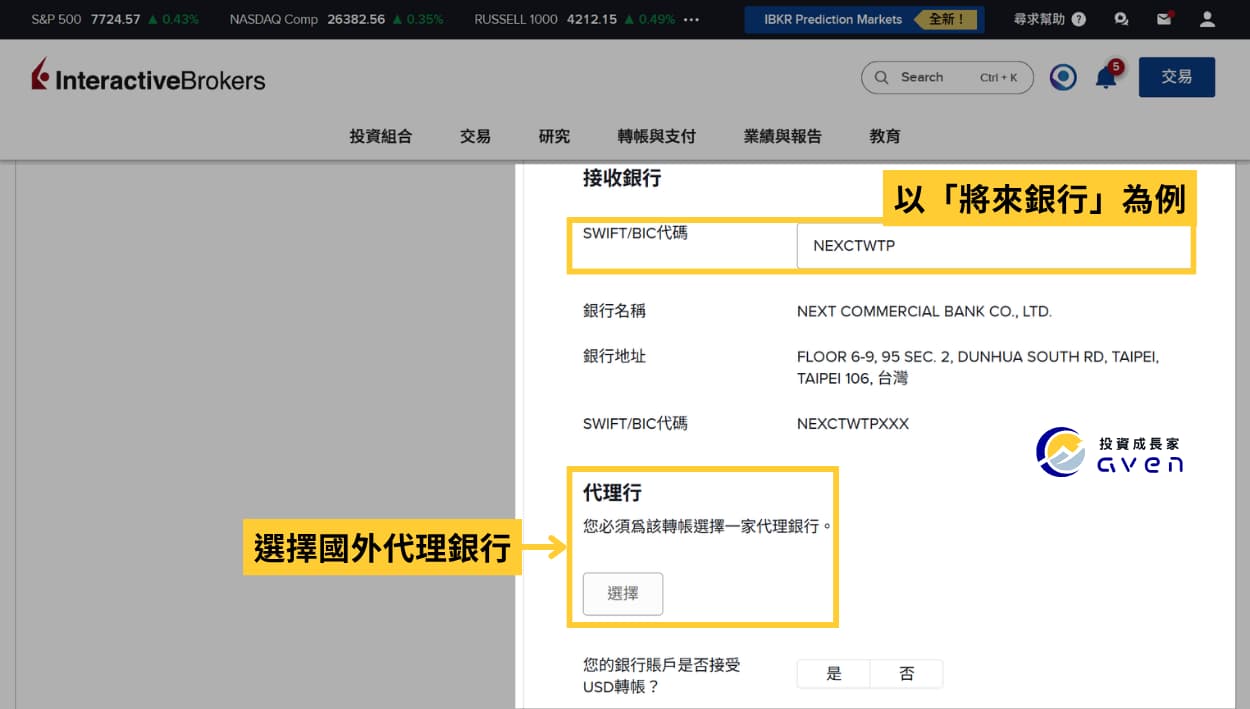Viewport: 1250px width, 709px height.
Task: Open the IBKR Prediction Markets banner
Action: (864, 19)
